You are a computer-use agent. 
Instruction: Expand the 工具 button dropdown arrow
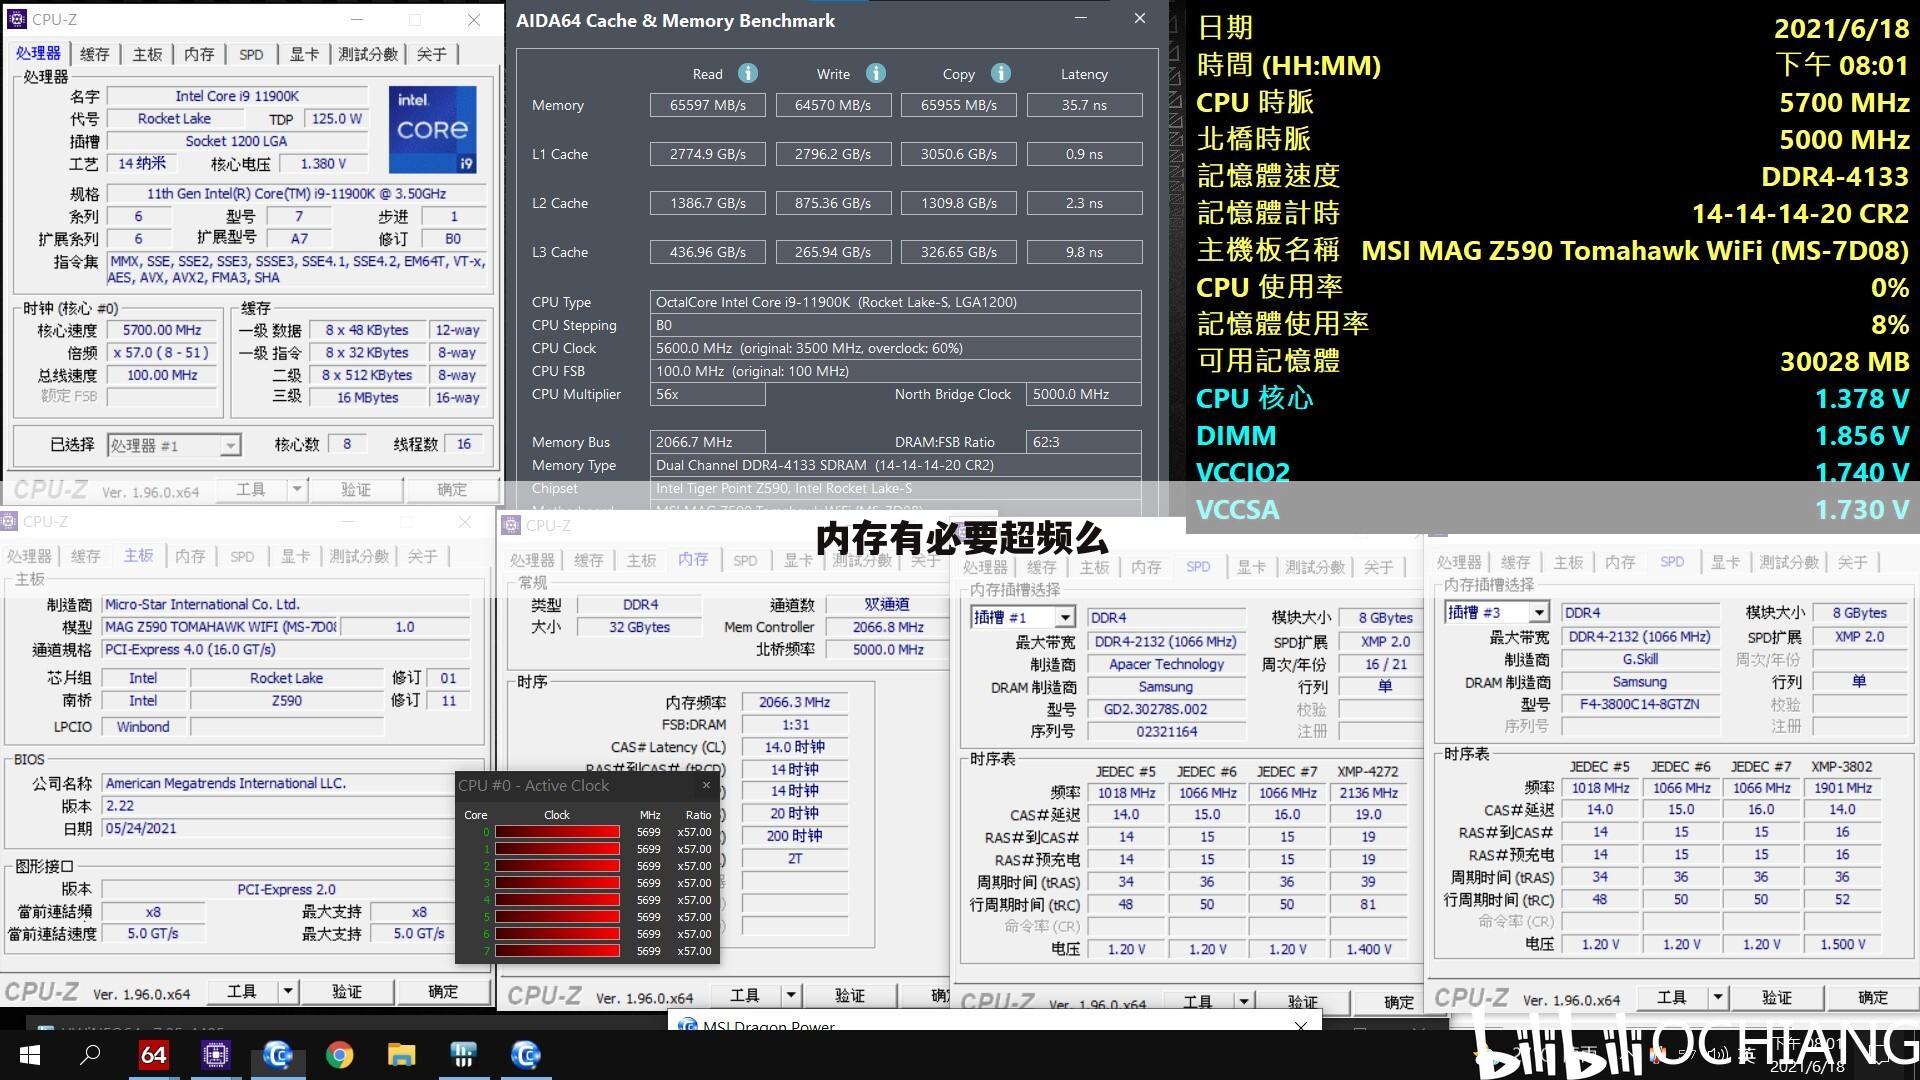click(296, 489)
